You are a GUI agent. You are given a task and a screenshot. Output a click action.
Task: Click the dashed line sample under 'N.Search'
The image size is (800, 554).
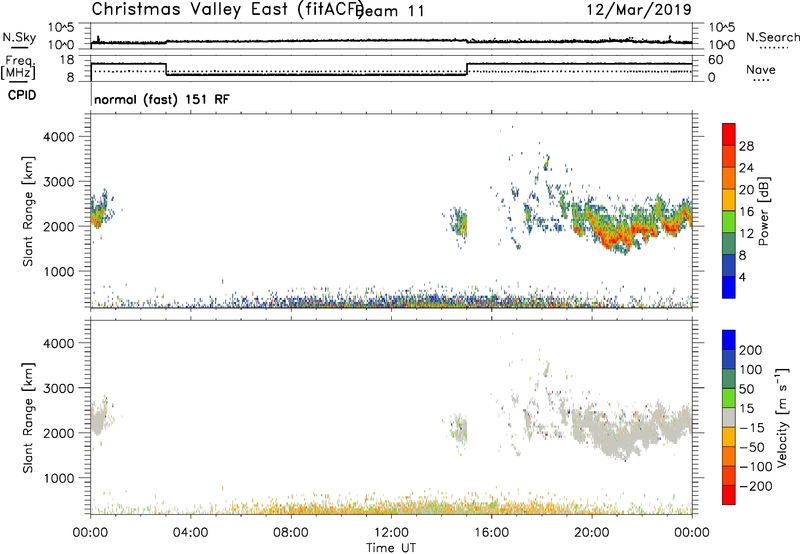(x=773, y=48)
